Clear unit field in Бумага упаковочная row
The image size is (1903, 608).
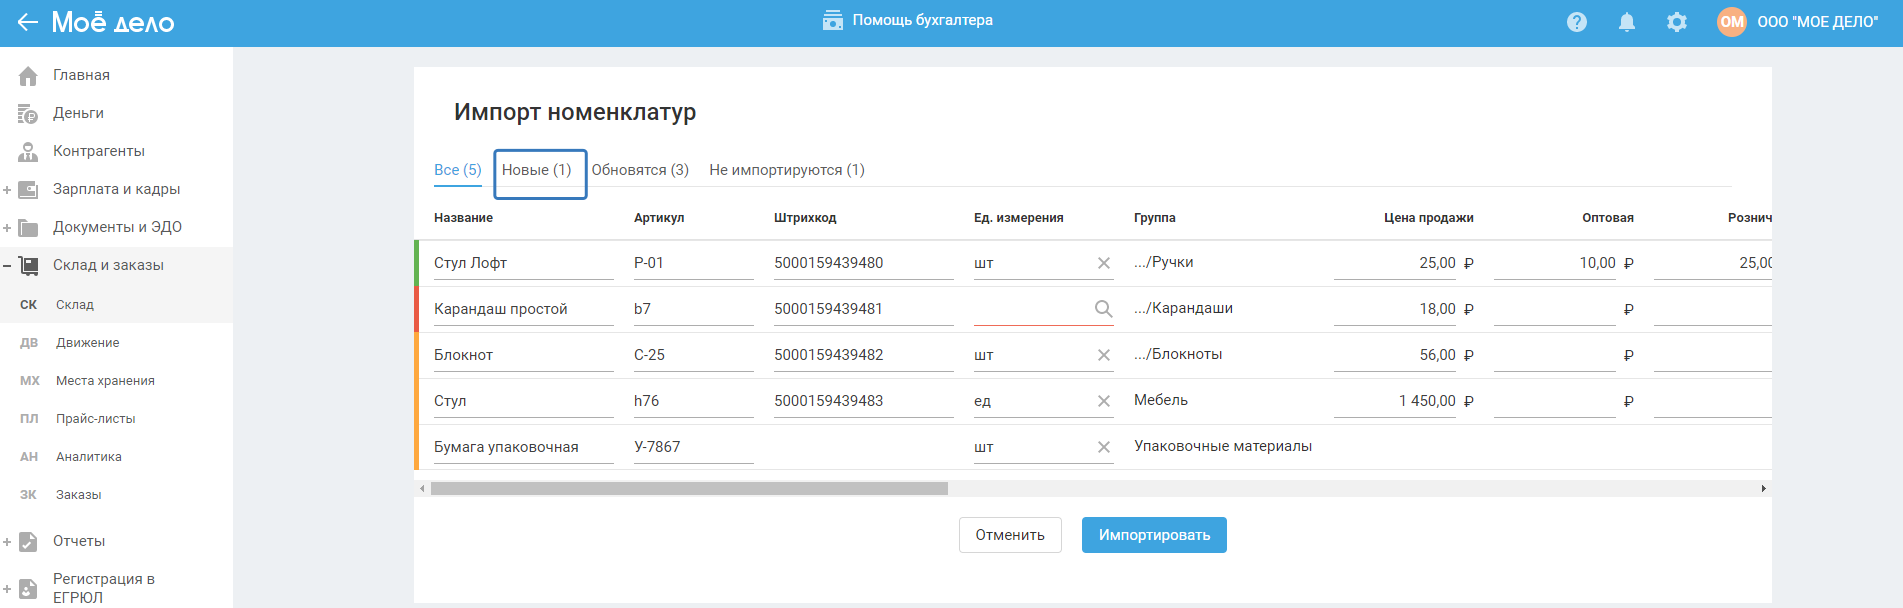(x=1104, y=447)
